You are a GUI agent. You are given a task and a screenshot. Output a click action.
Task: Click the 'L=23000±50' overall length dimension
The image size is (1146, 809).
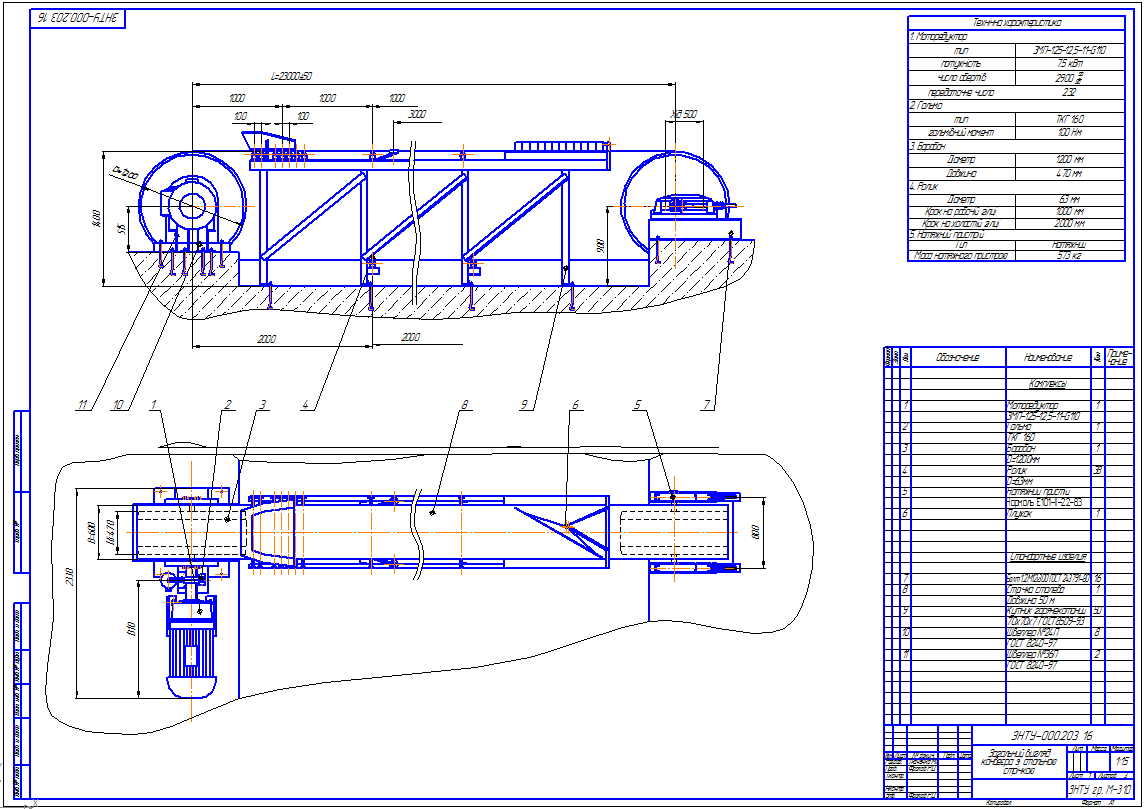[292, 76]
